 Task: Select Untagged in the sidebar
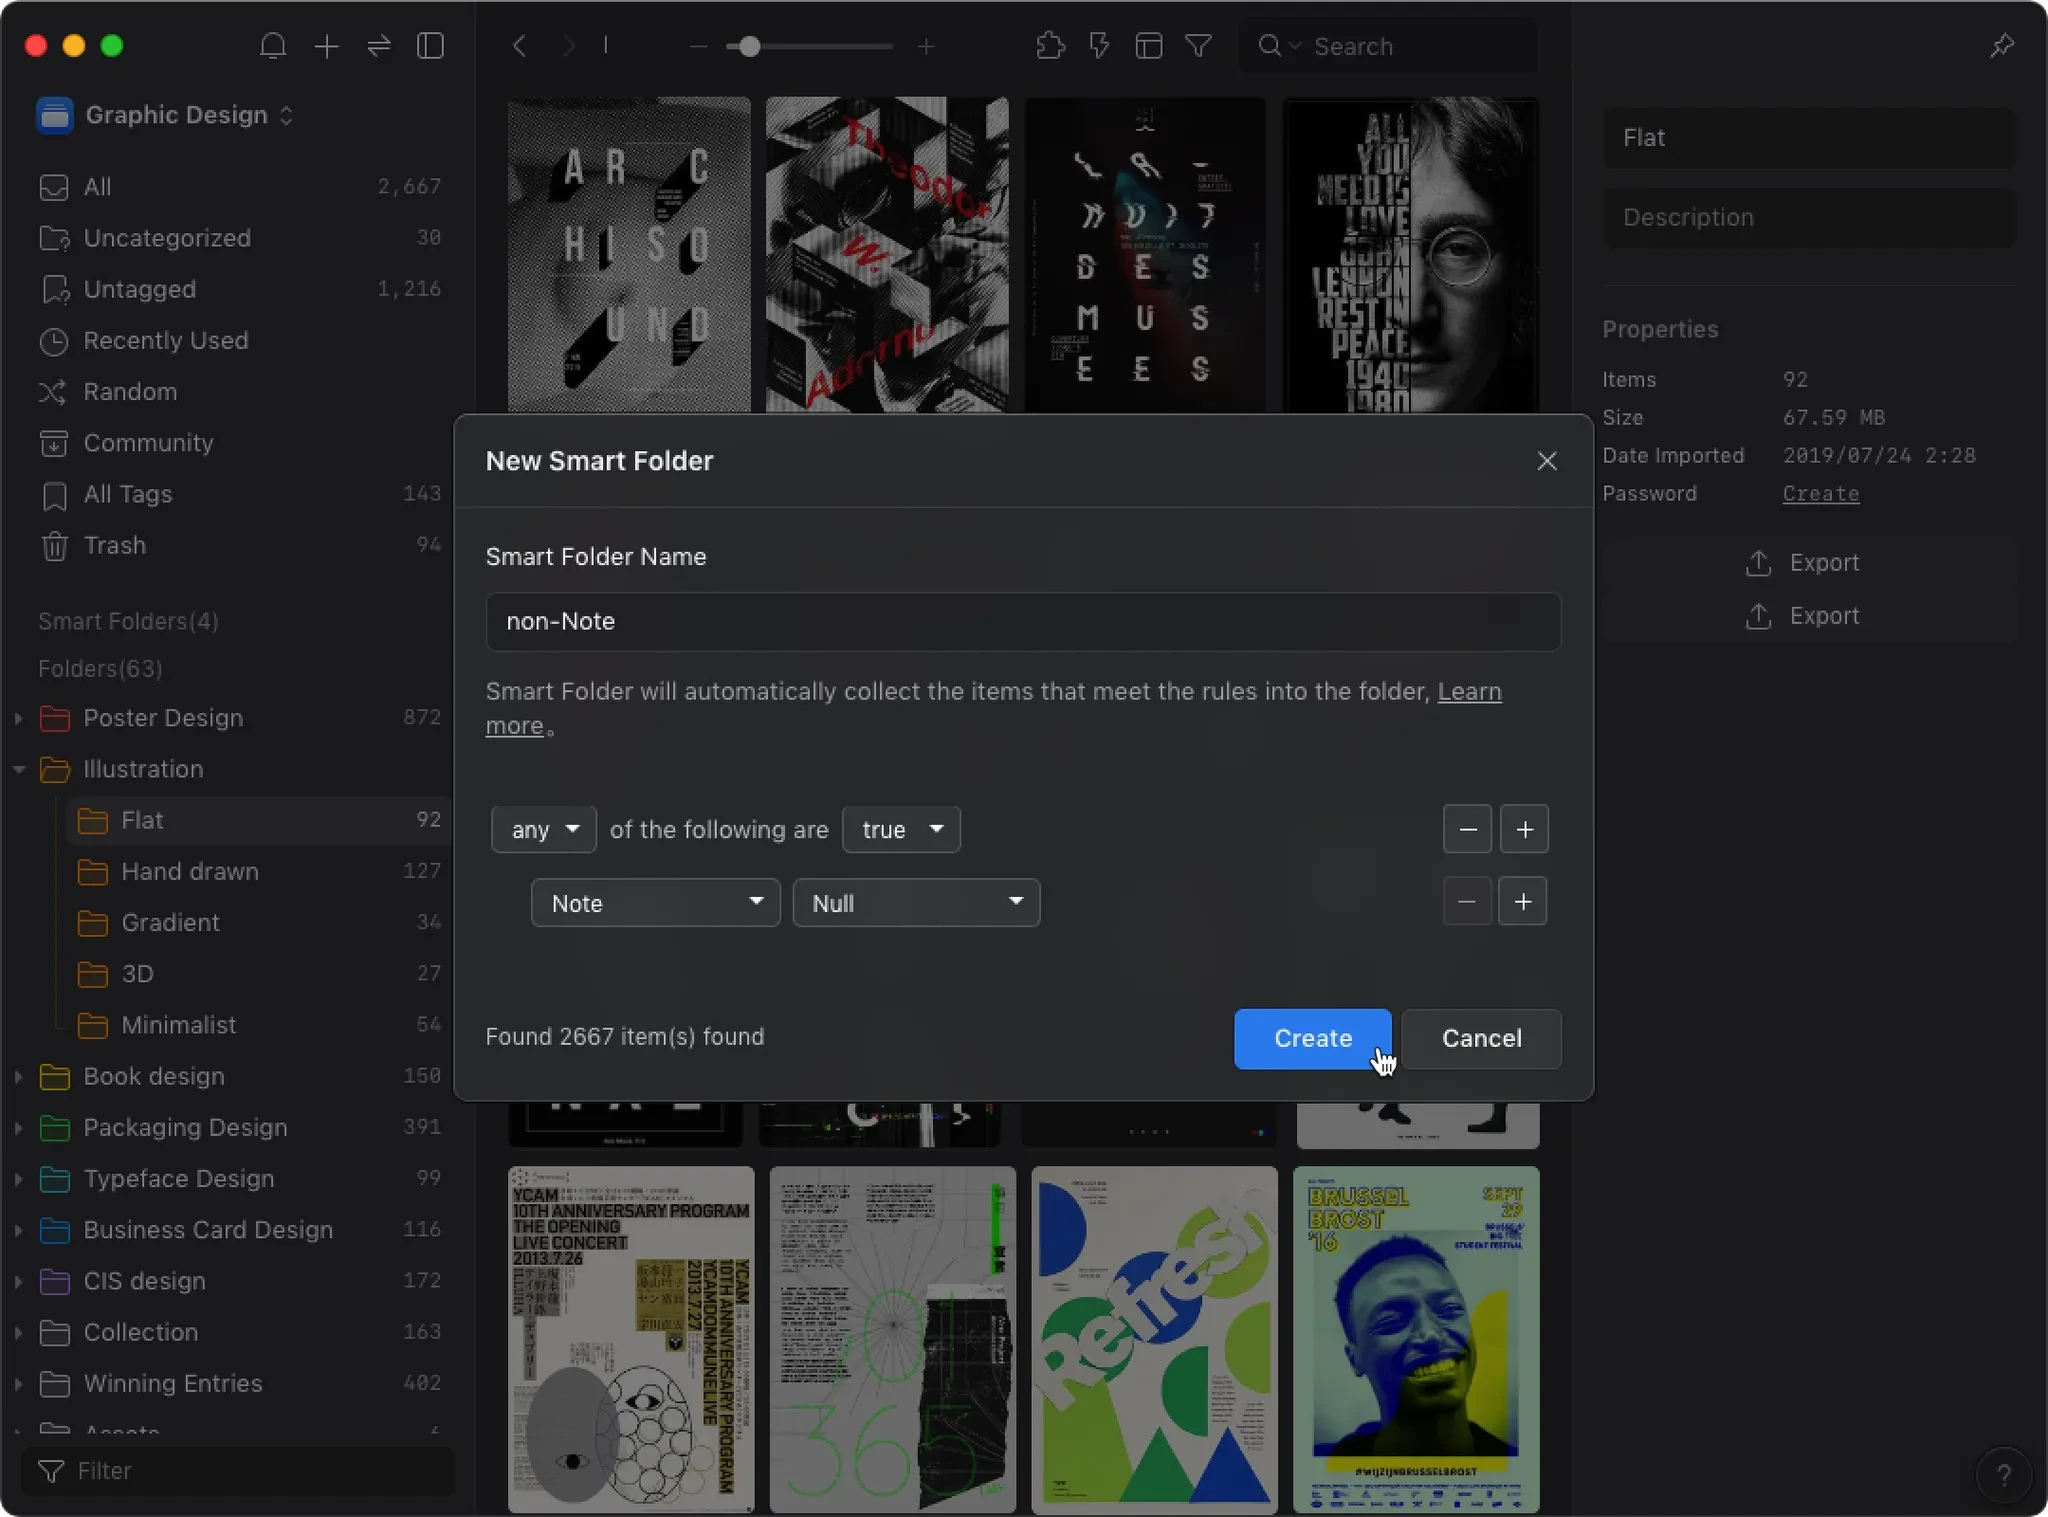click(x=140, y=289)
